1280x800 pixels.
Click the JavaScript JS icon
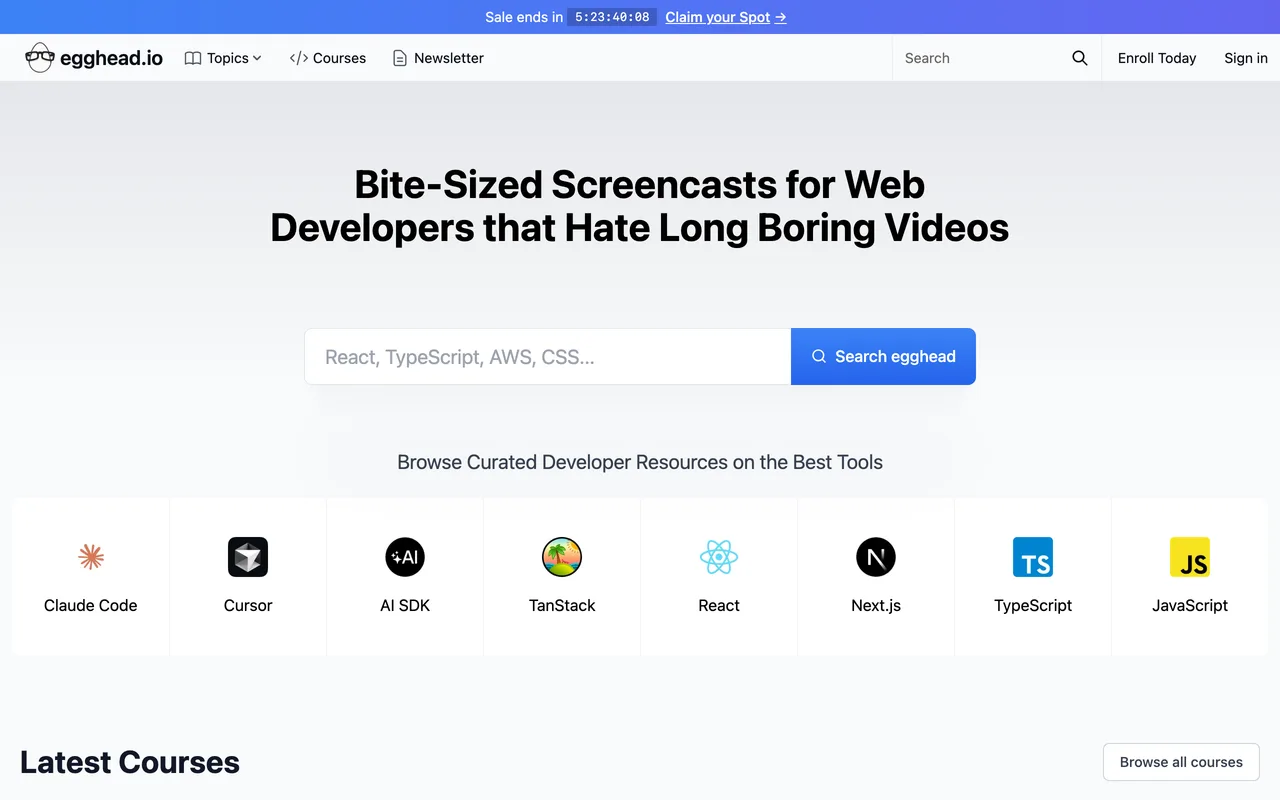pyautogui.click(x=1190, y=557)
